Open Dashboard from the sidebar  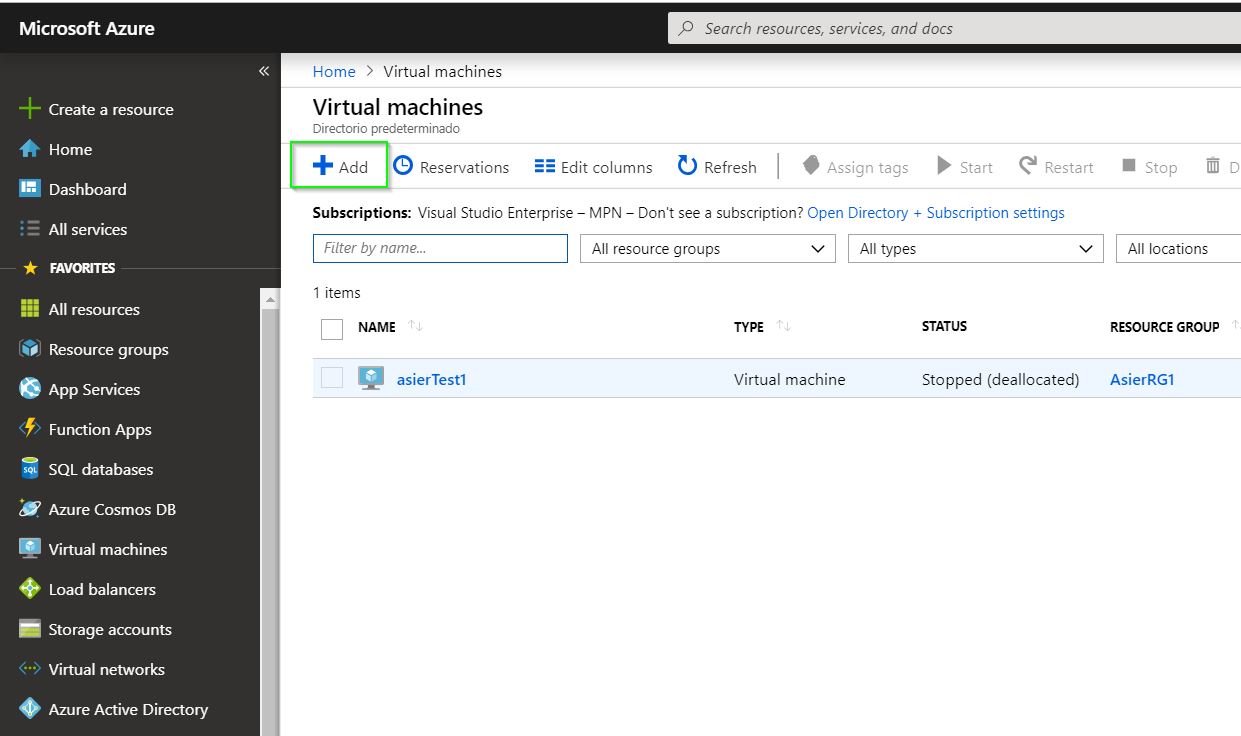[x=73, y=189]
